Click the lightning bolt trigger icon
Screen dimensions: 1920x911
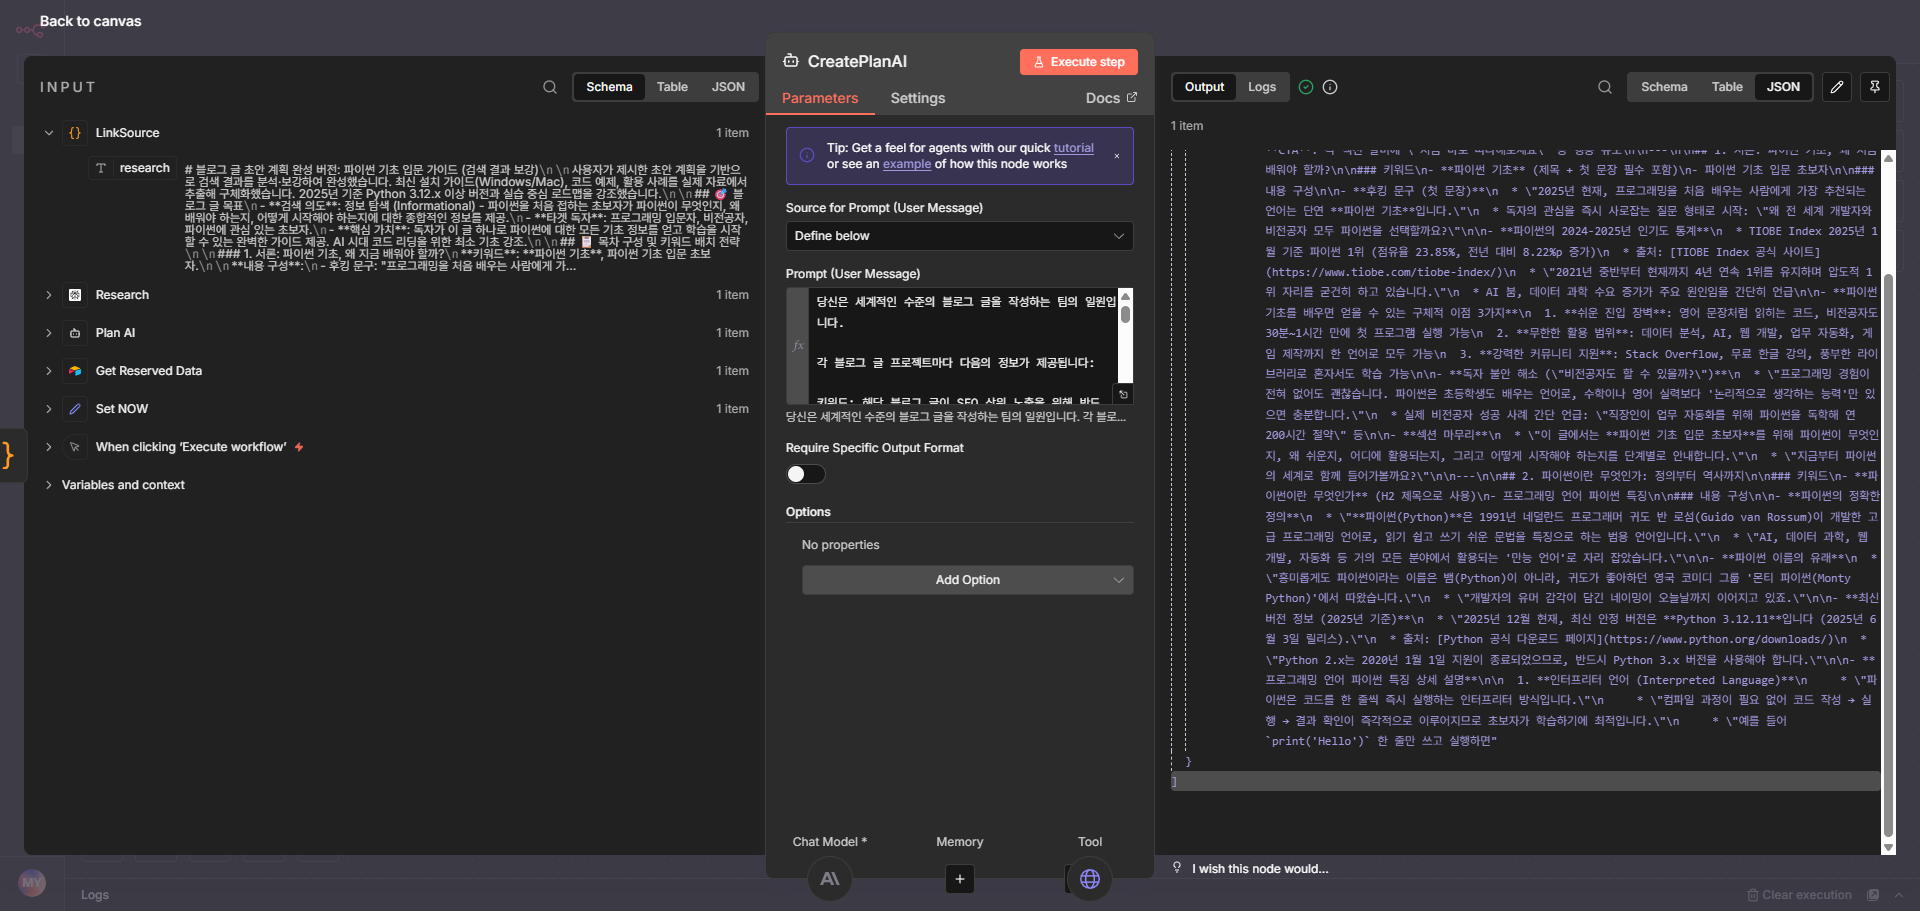click(x=299, y=447)
